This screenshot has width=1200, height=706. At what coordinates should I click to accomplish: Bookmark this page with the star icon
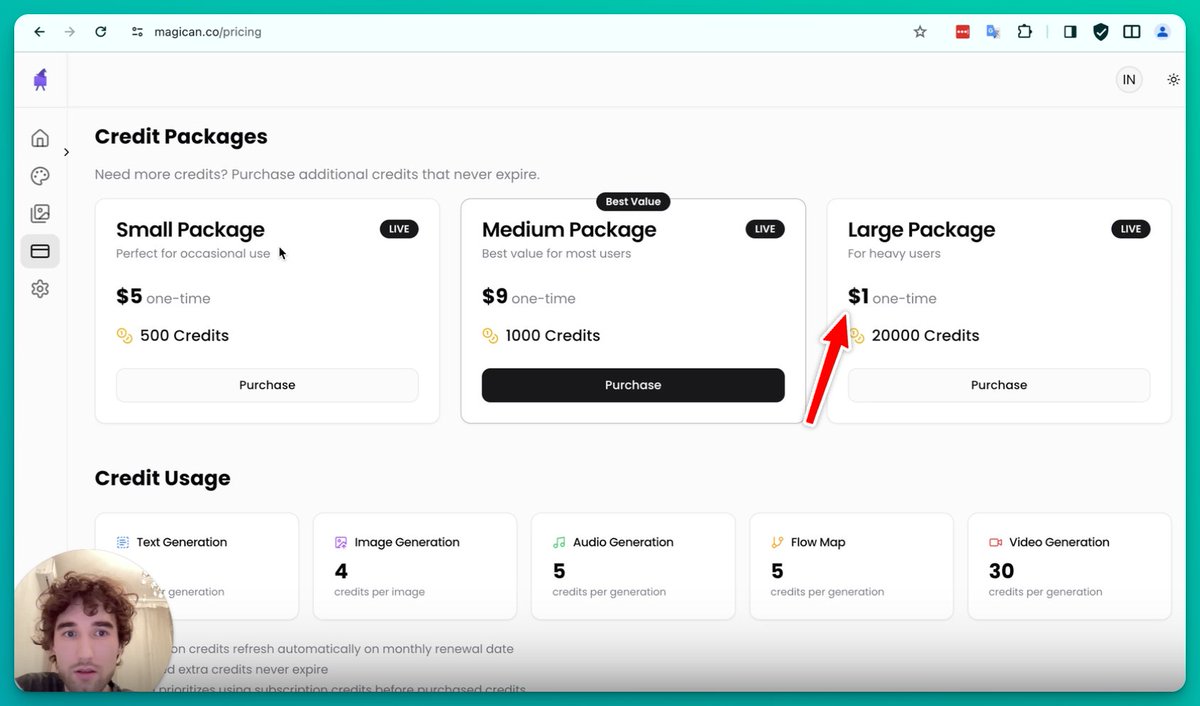pyautogui.click(x=920, y=32)
